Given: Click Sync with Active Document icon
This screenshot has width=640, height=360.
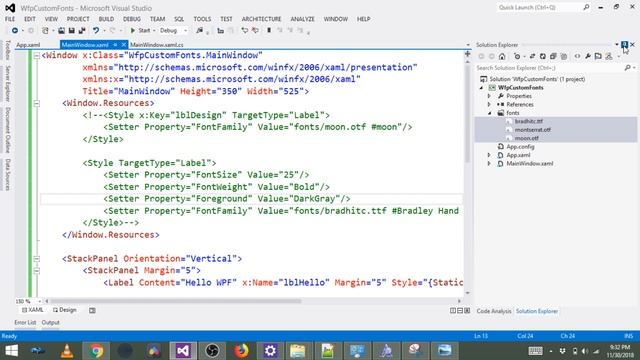Looking at the screenshot, I should tap(532, 56).
